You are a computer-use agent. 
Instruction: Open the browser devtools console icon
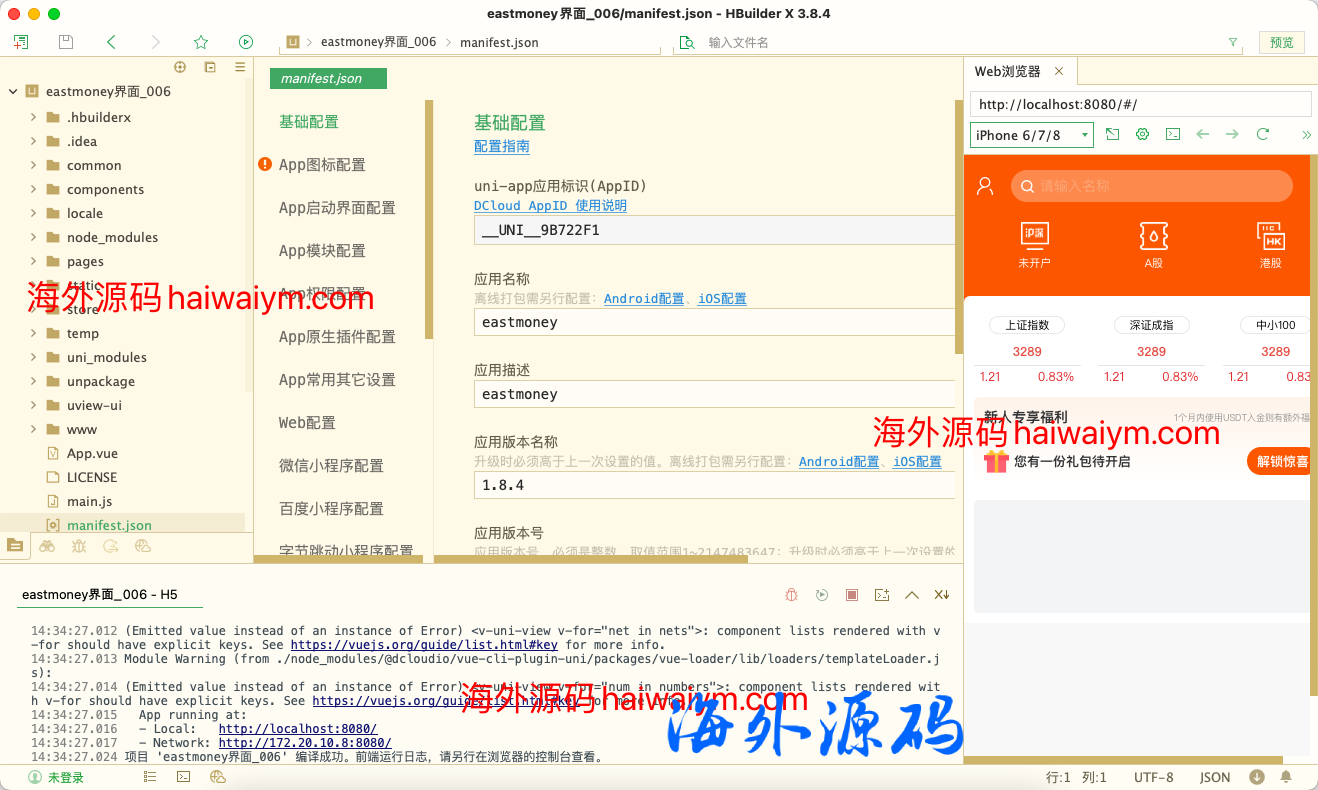(x=1173, y=134)
